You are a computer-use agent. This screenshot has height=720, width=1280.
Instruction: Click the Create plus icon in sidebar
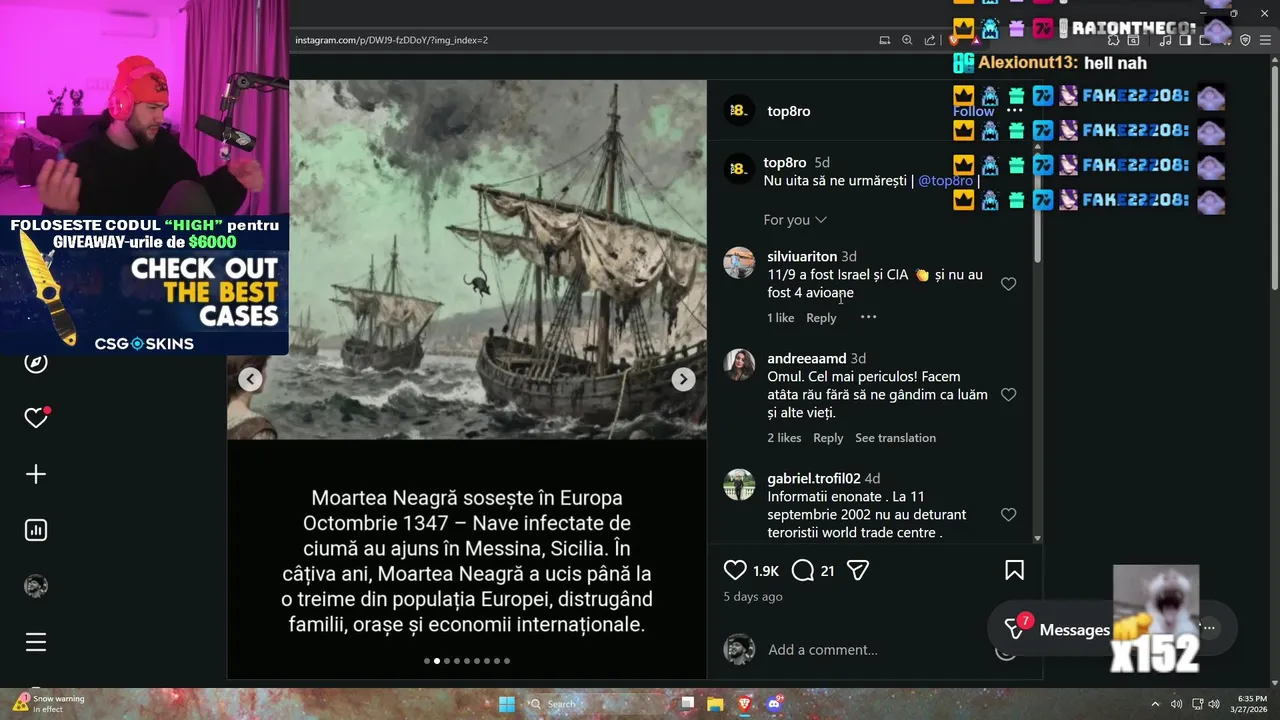coord(36,474)
